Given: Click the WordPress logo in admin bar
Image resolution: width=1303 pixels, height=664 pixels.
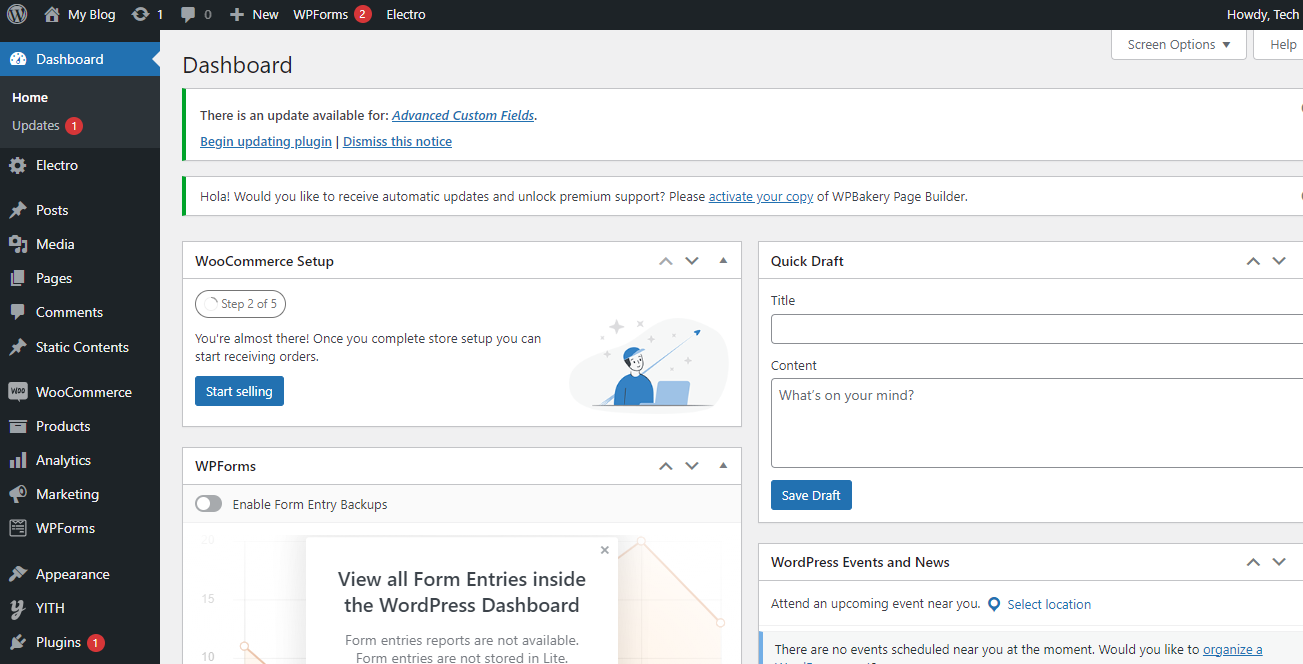Looking at the screenshot, I should [x=17, y=14].
